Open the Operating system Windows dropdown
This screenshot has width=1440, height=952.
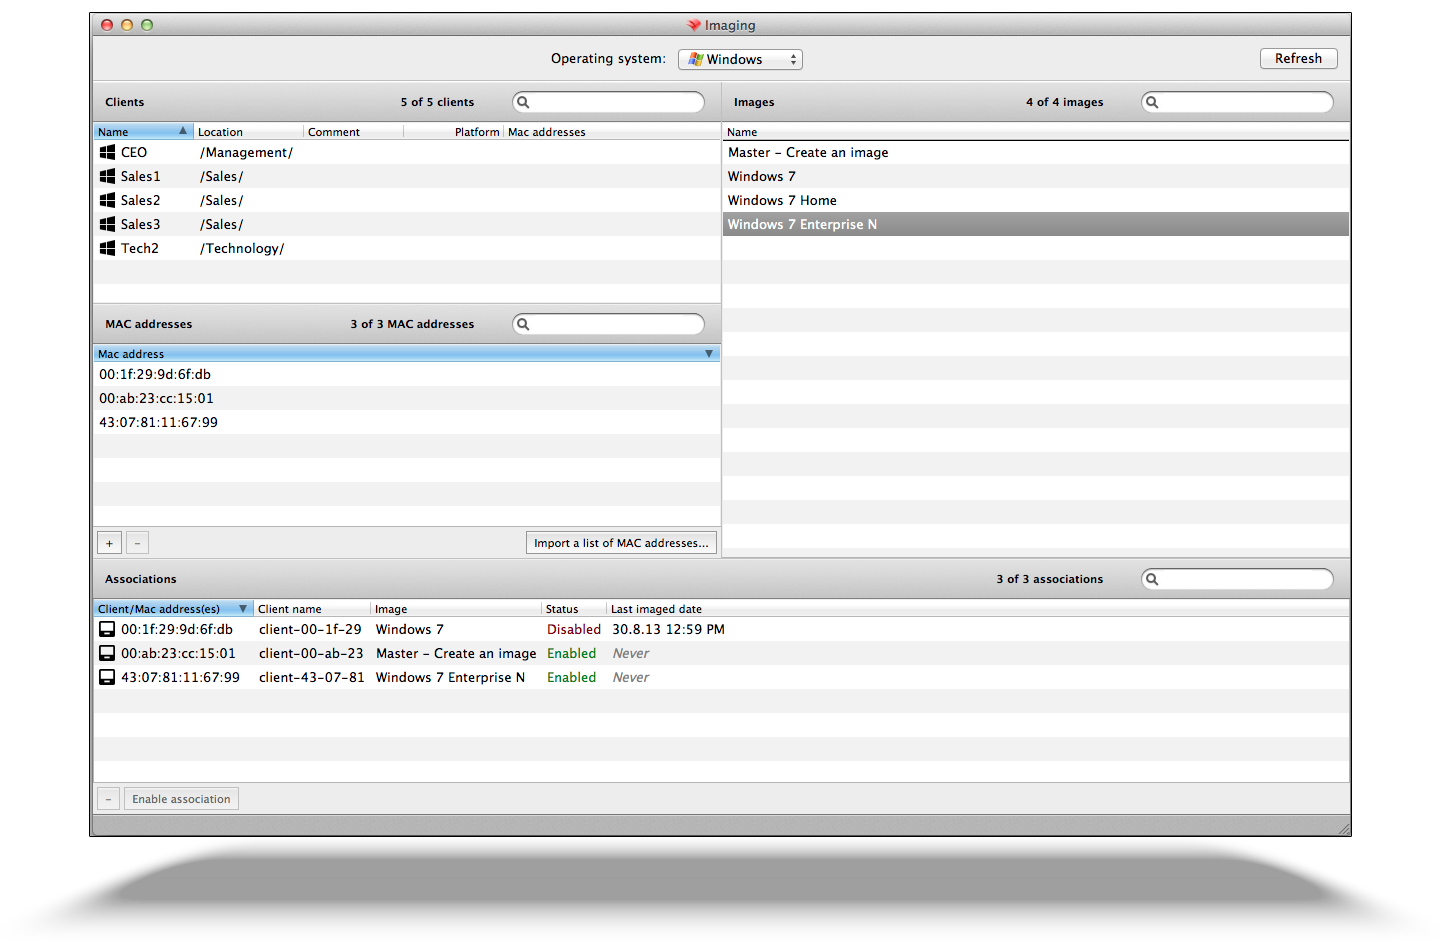tap(740, 59)
